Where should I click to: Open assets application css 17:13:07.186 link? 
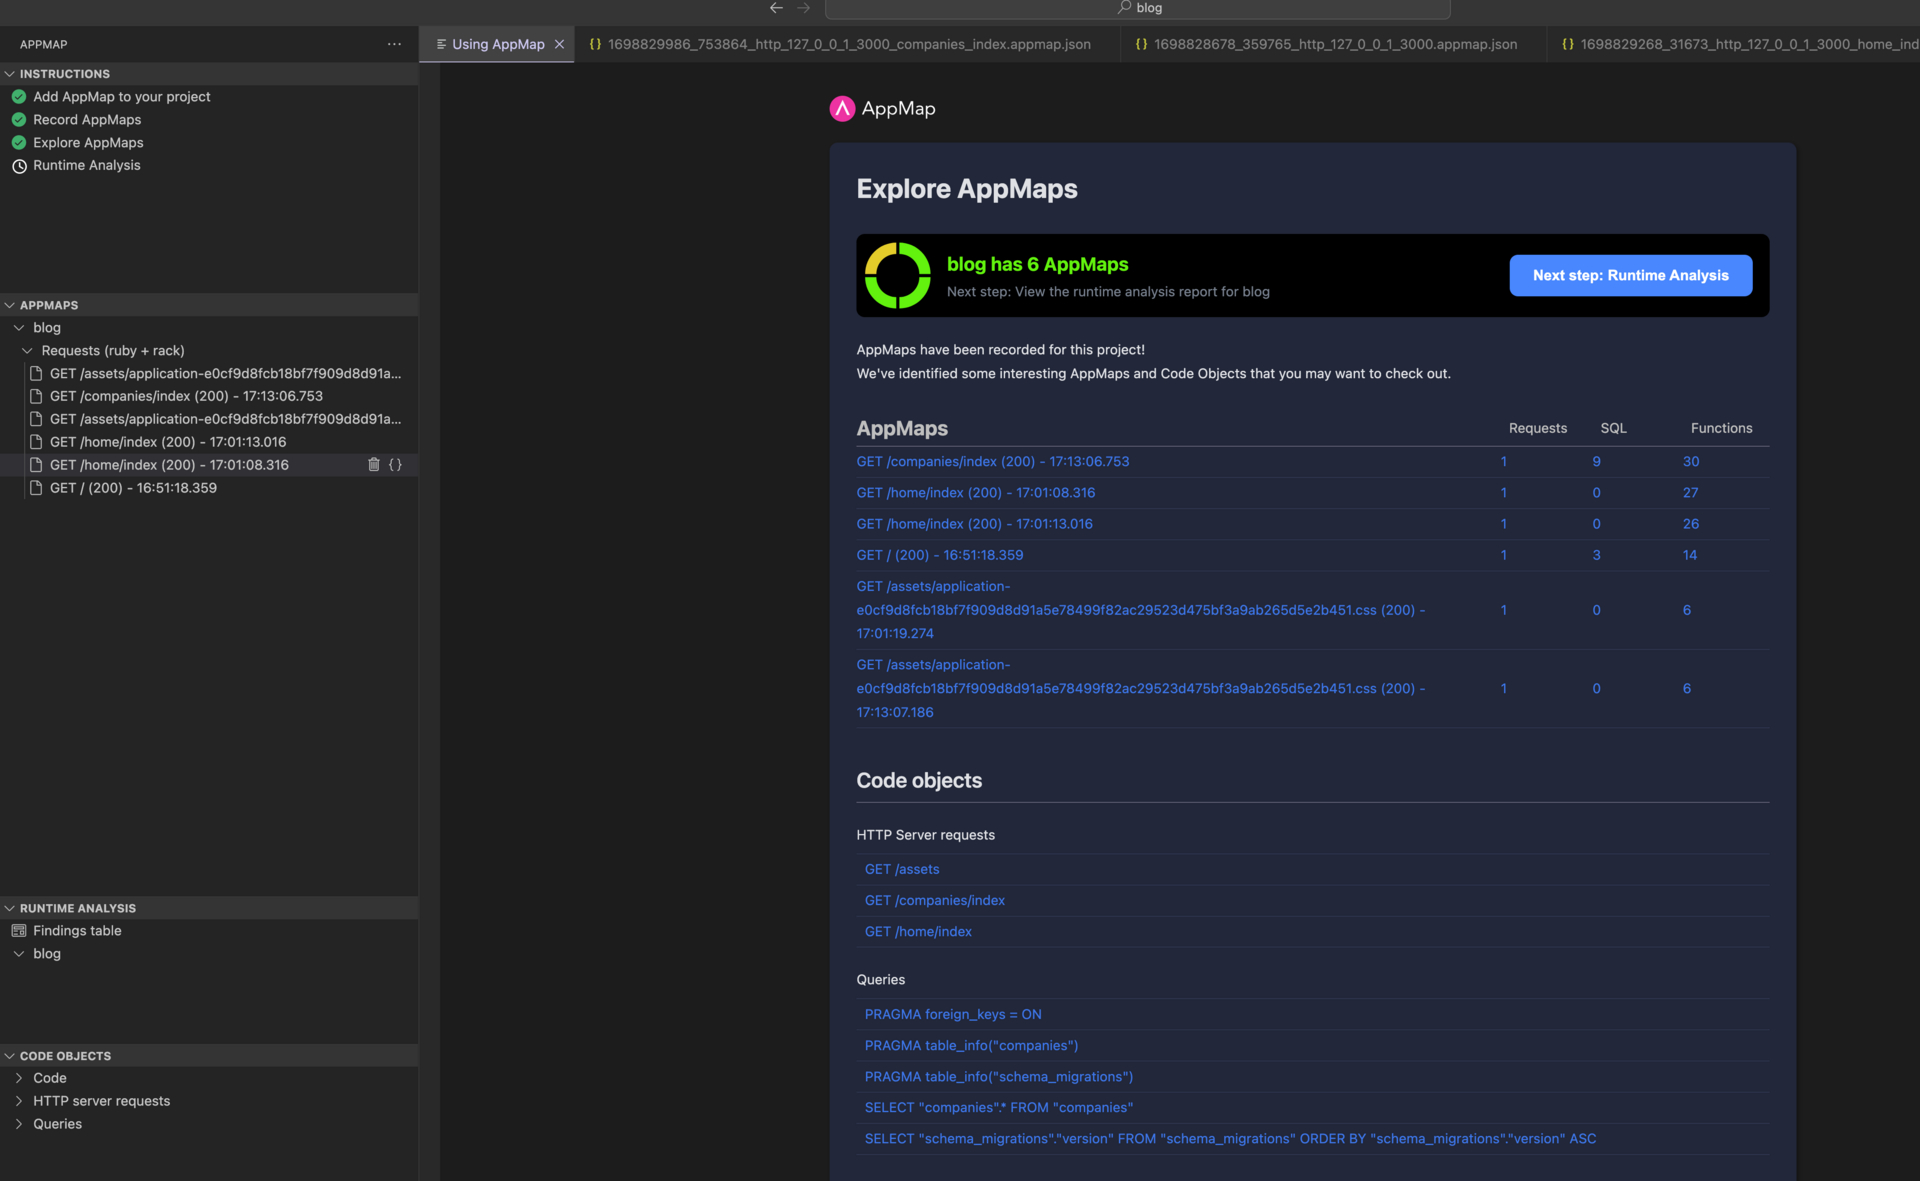(1140, 689)
